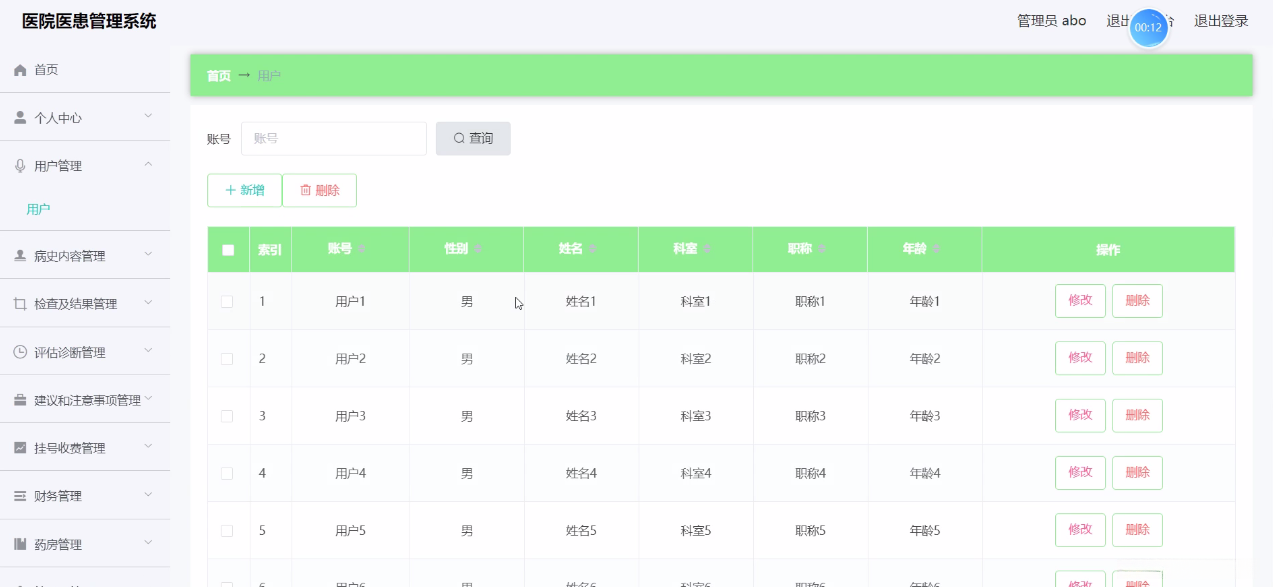Image resolution: width=1273 pixels, height=587 pixels.
Task: Click 修改 button in 用户1 row
Action: tap(1080, 301)
